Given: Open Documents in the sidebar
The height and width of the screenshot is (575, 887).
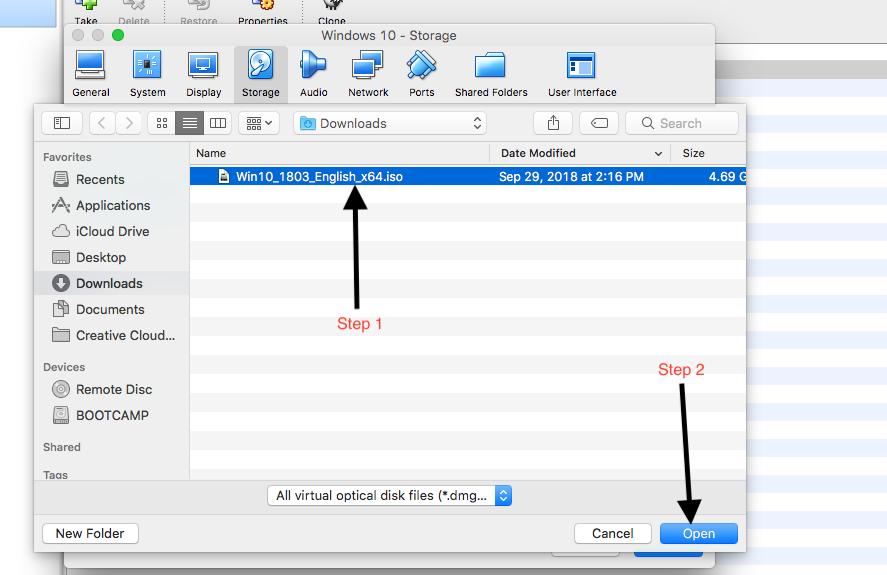Looking at the screenshot, I should pyautogui.click(x=110, y=310).
